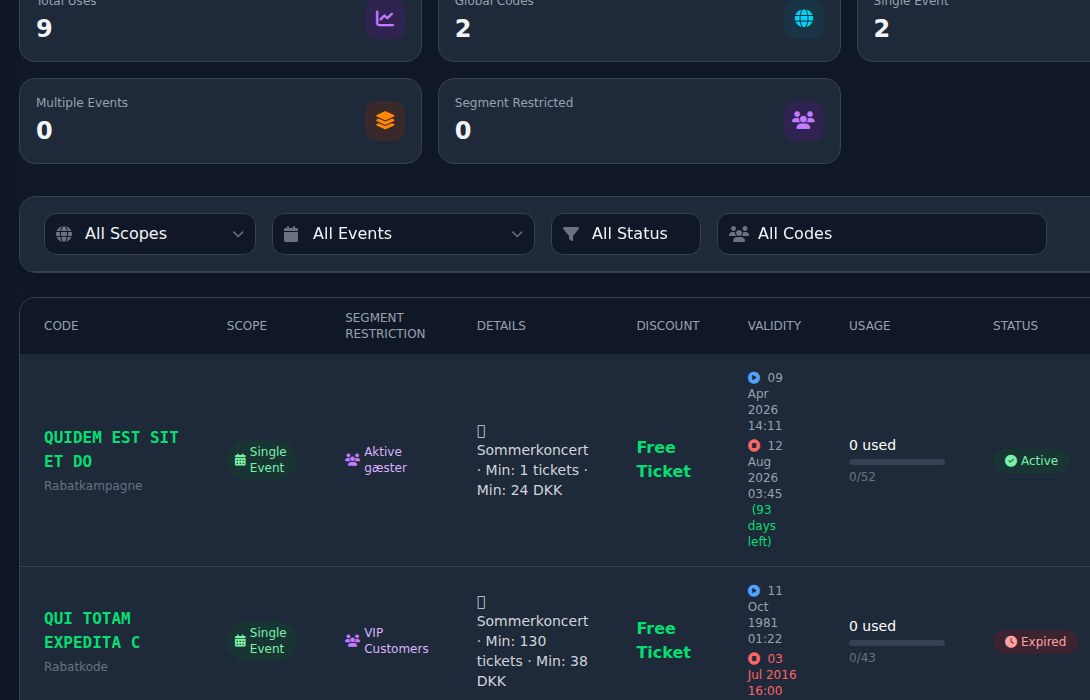Click people icon beside Aktive gæster
The image size is (1090, 700).
(x=352, y=460)
